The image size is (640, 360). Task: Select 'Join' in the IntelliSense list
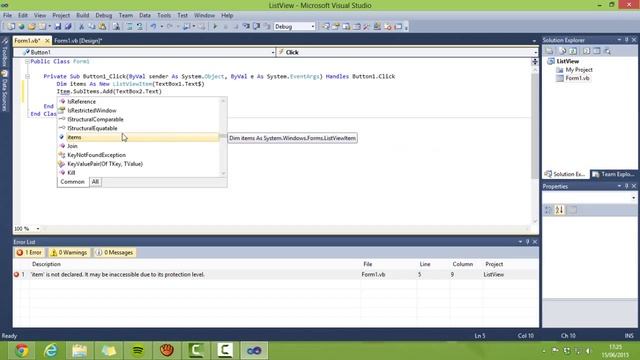click(138, 146)
